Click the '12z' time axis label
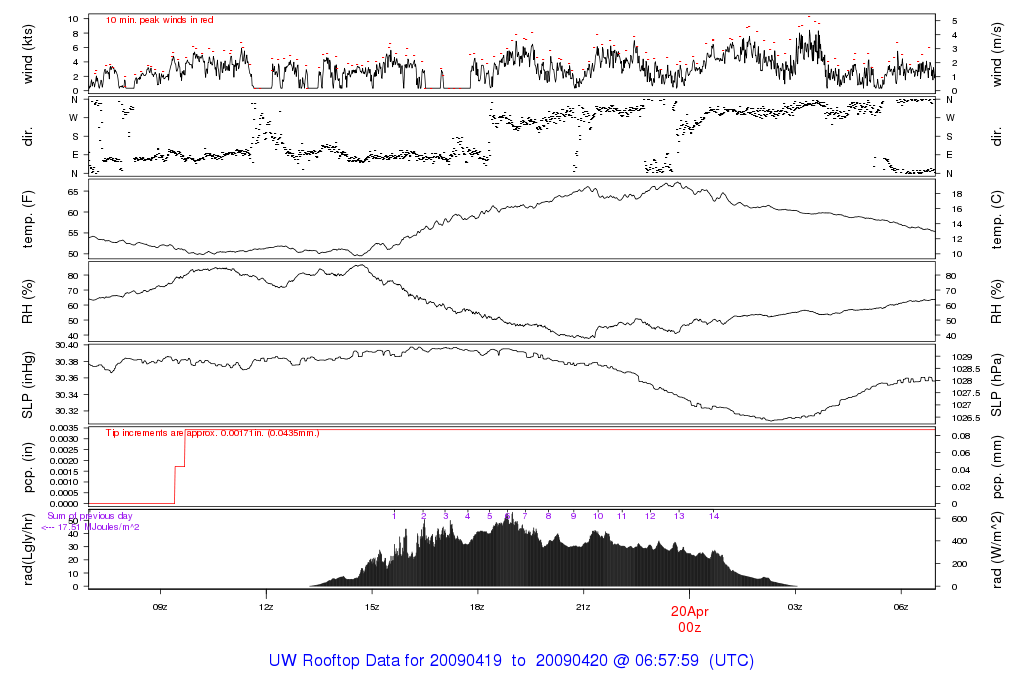The width and height of the screenshot is (1024, 700). 266,607
